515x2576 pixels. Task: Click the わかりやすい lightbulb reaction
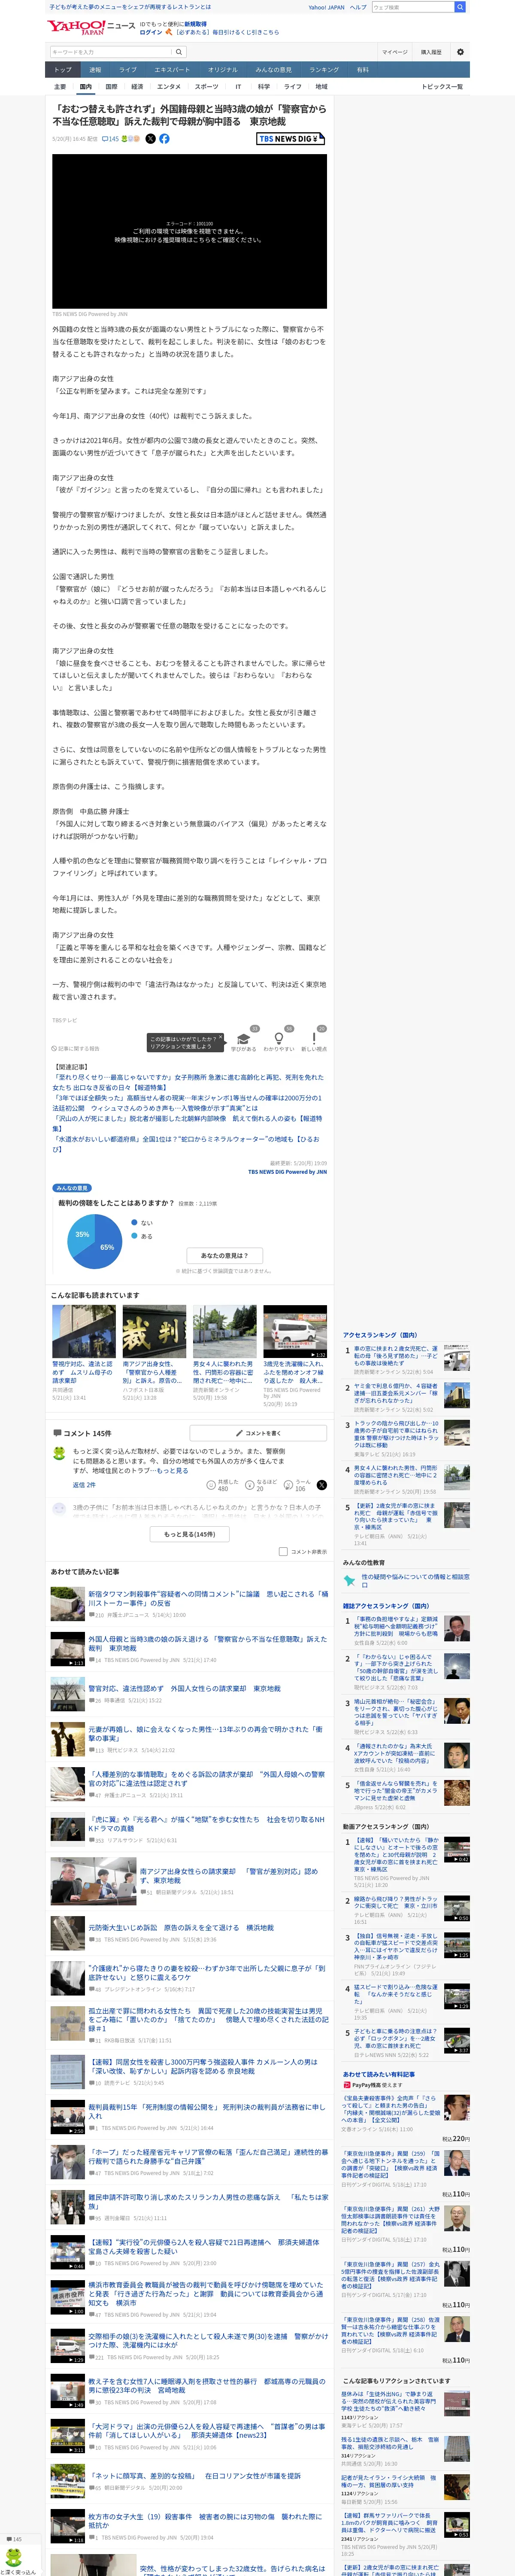tap(279, 1039)
